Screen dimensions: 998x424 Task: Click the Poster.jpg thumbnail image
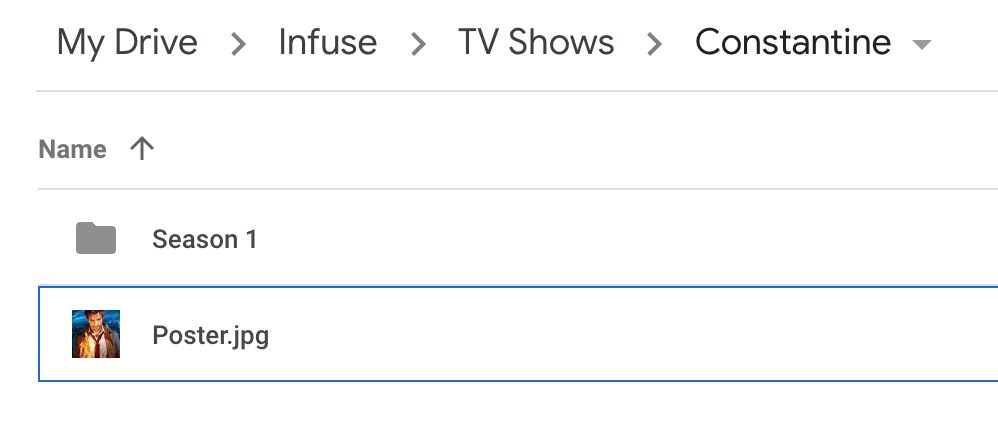point(96,334)
